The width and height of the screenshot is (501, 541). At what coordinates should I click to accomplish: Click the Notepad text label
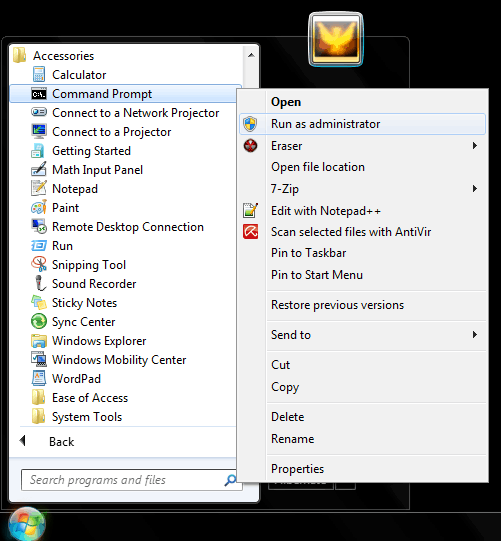coord(75,189)
